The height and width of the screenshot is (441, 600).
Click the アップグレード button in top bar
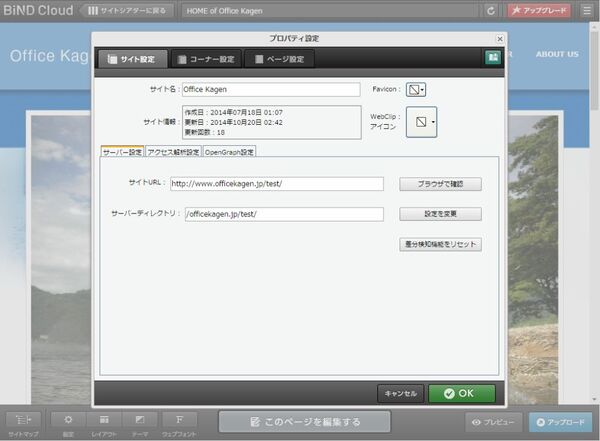click(x=540, y=11)
